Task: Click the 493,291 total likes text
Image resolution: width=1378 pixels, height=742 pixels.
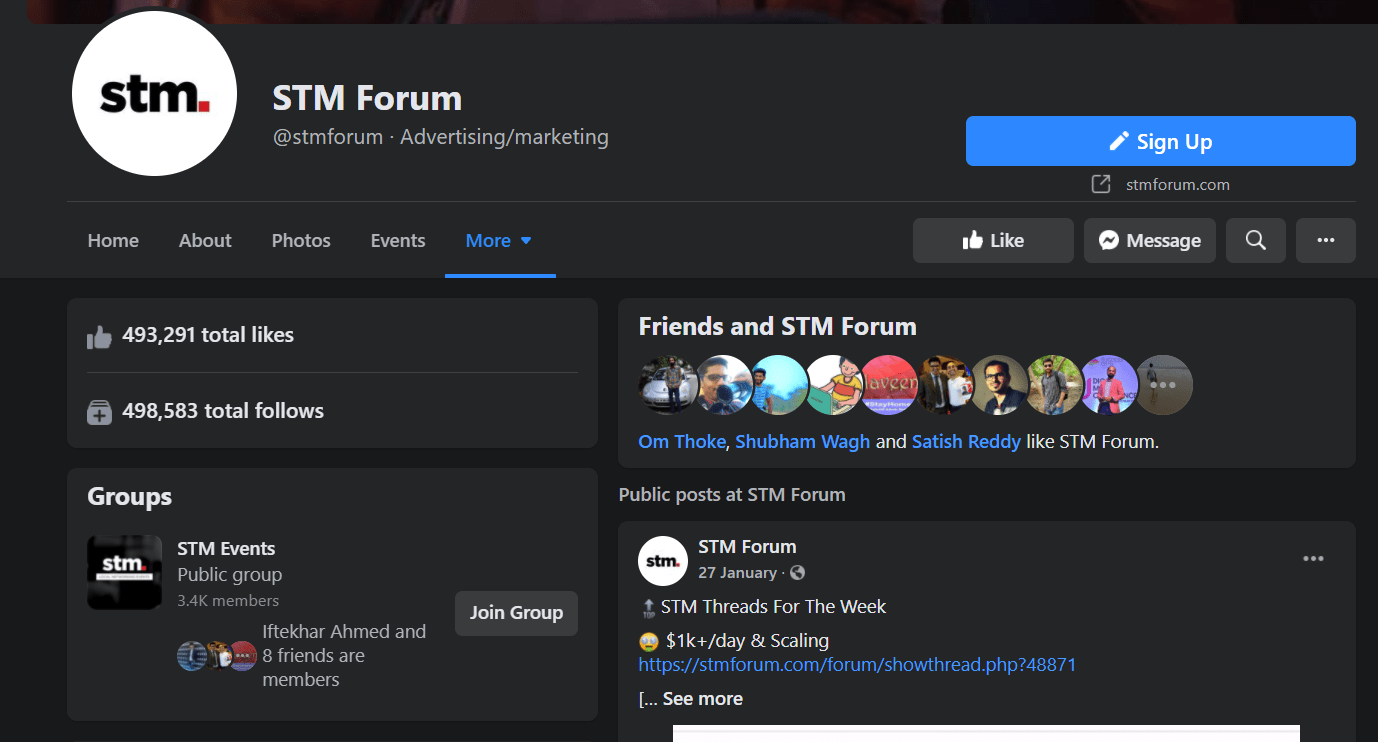Action: pyautogui.click(x=208, y=335)
